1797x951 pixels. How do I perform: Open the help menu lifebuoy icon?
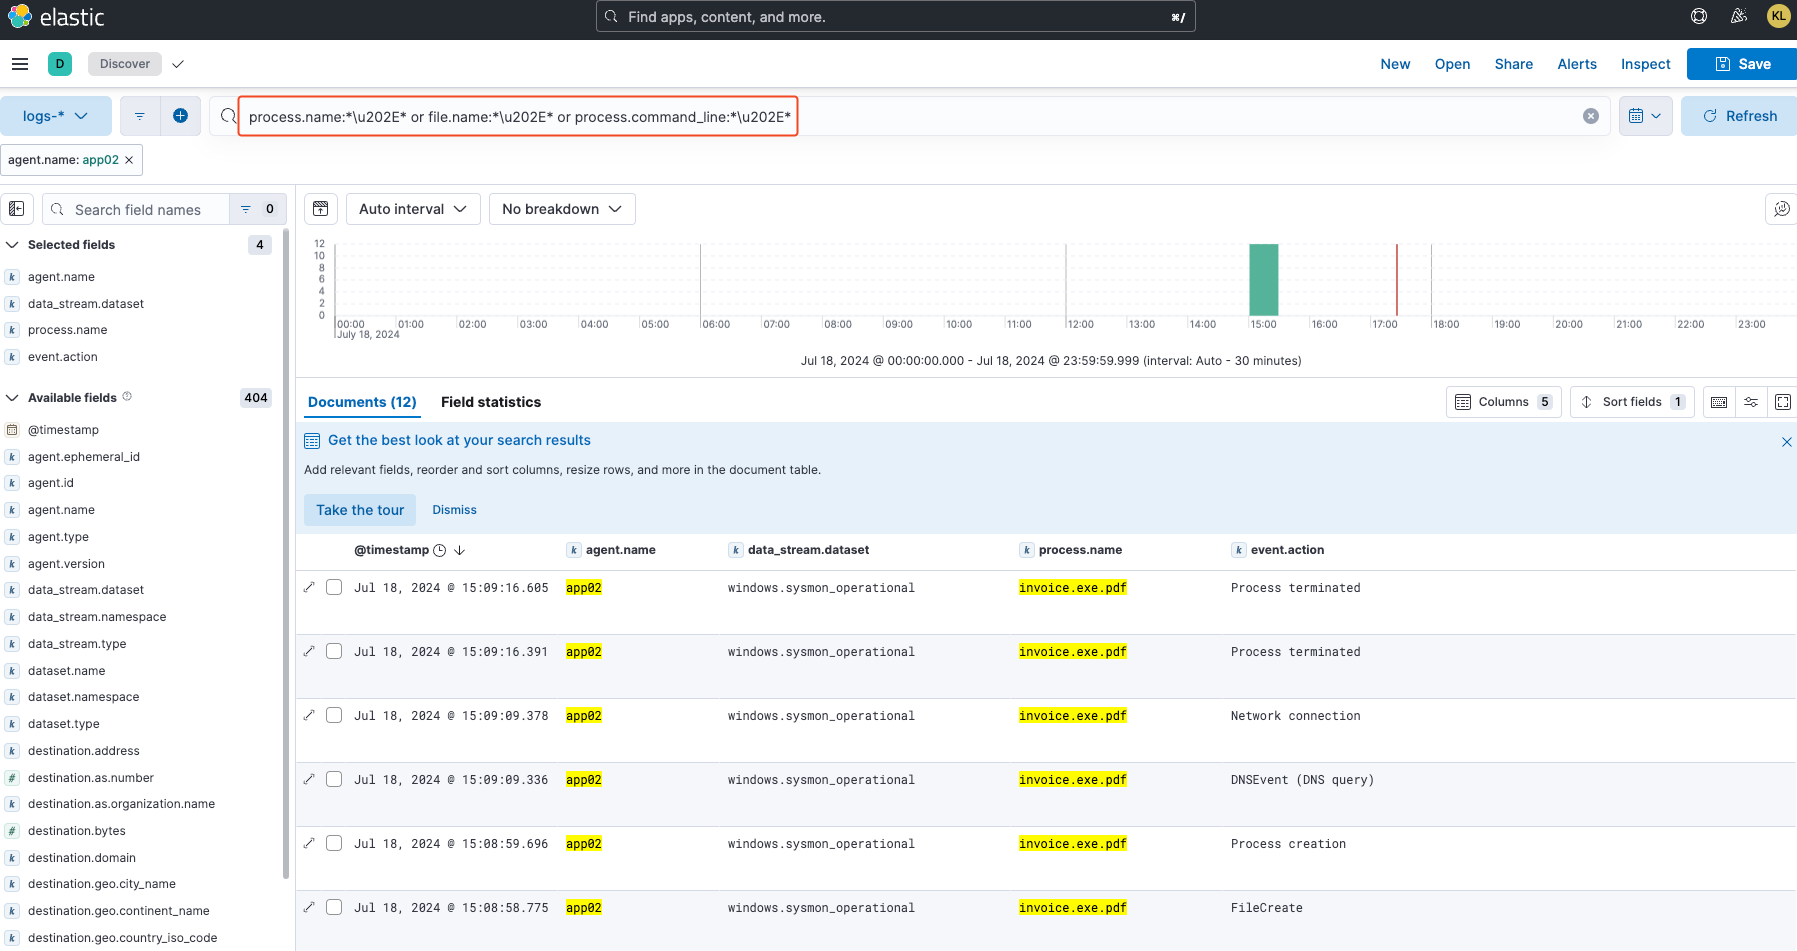pyautogui.click(x=1699, y=16)
